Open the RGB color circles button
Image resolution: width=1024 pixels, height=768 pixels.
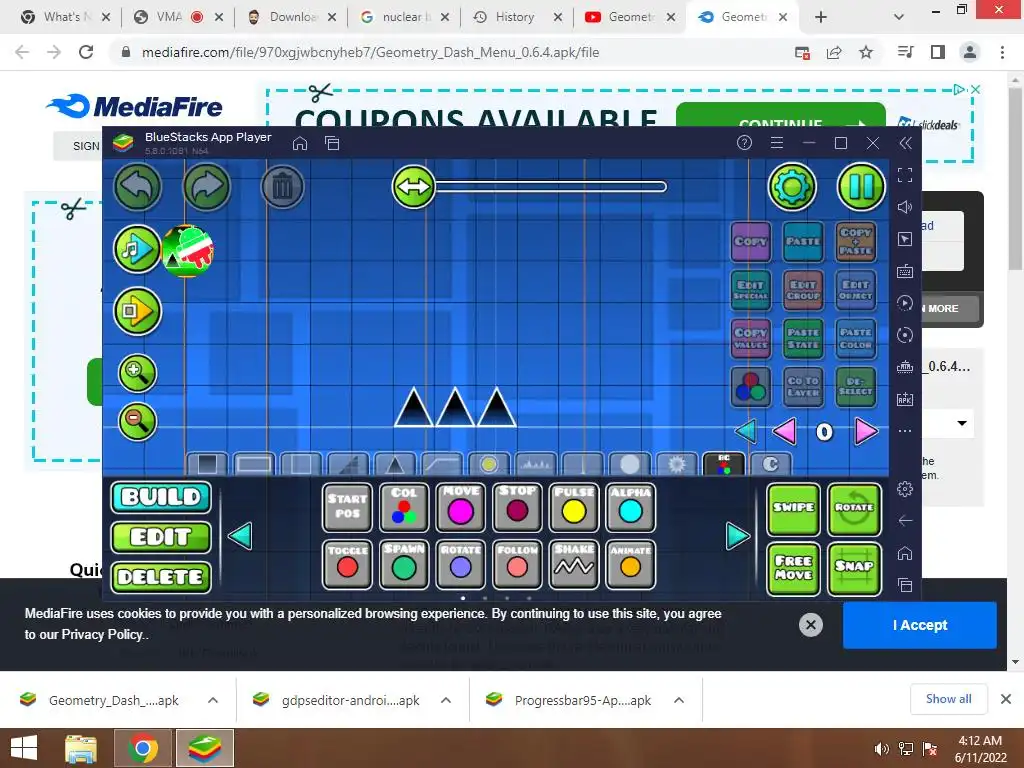(751, 387)
